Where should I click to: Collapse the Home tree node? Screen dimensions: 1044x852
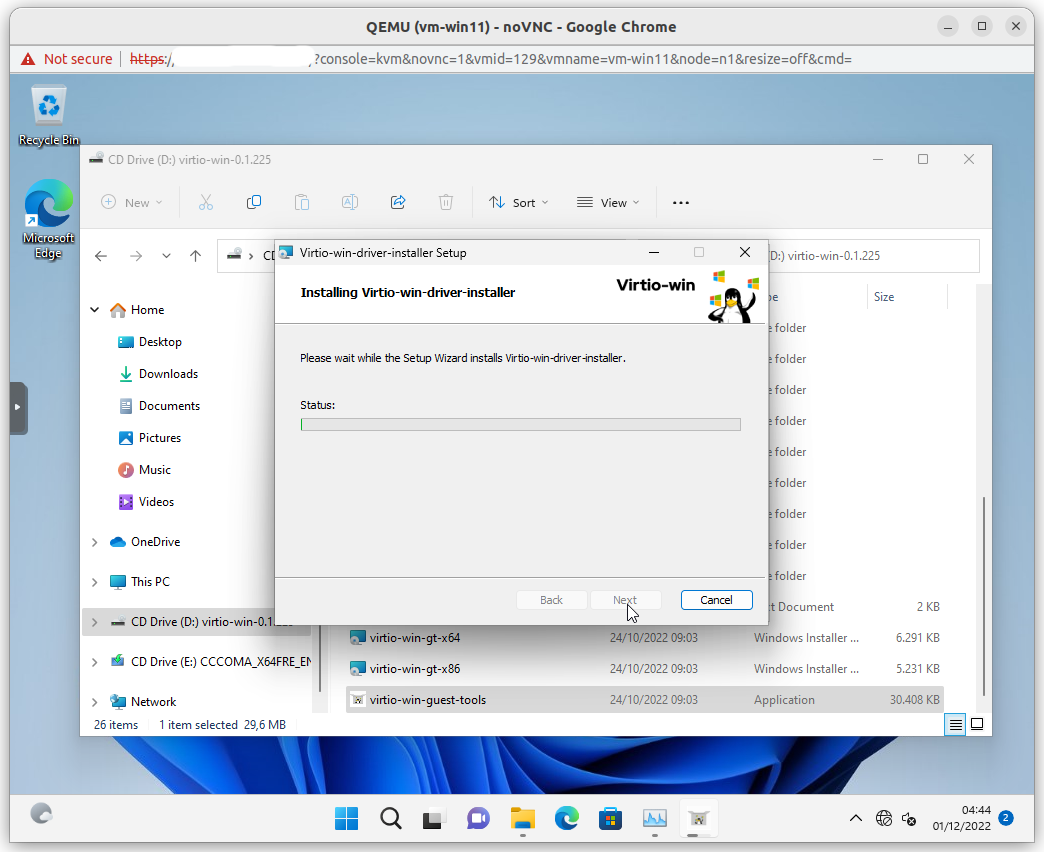(x=95, y=310)
